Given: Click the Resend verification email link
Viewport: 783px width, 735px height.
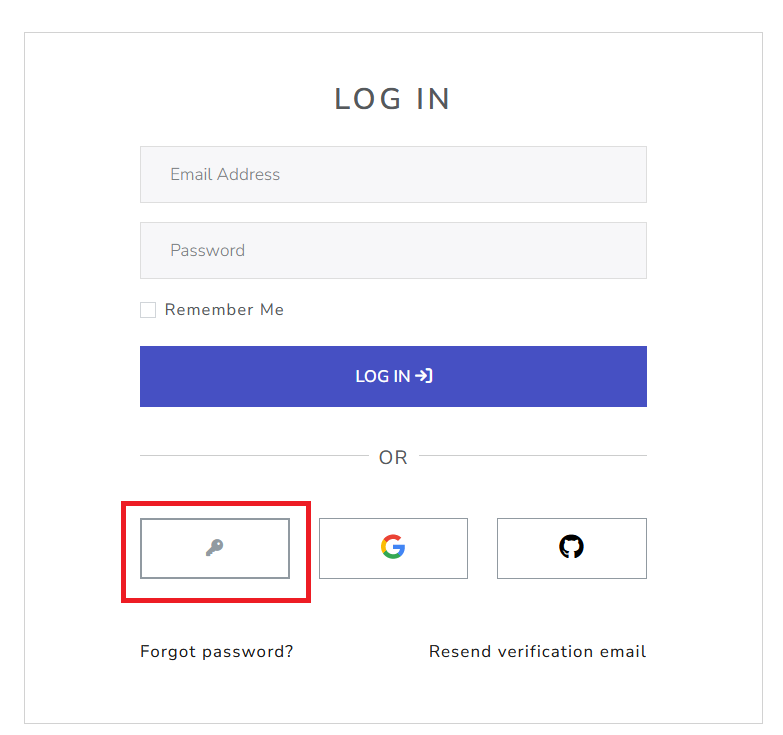Looking at the screenshot, I should click(x=537, y=651).
